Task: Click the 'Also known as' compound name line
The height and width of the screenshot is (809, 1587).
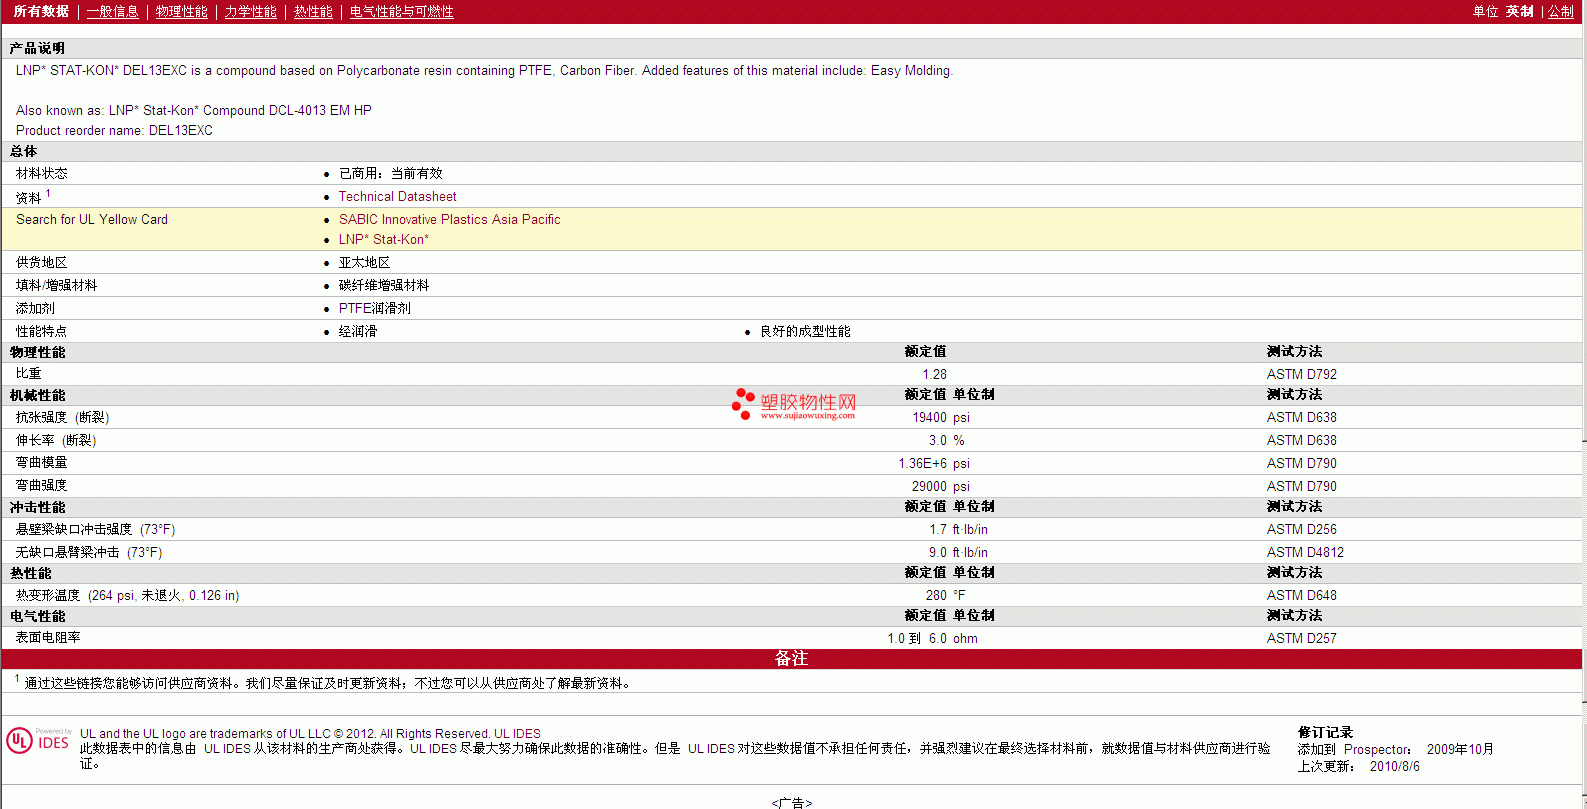Action: [x=194, y=111]
